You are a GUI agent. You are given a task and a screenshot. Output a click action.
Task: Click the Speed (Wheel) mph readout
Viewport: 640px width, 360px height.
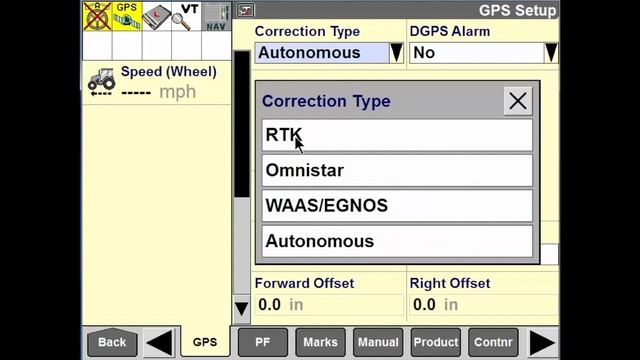[158, 92]
